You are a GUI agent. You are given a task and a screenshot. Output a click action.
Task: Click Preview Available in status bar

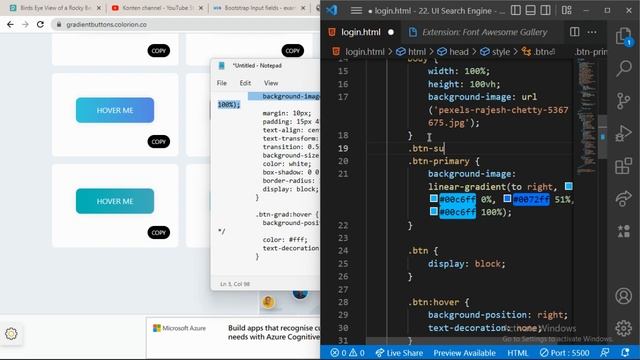pos(464,353)
